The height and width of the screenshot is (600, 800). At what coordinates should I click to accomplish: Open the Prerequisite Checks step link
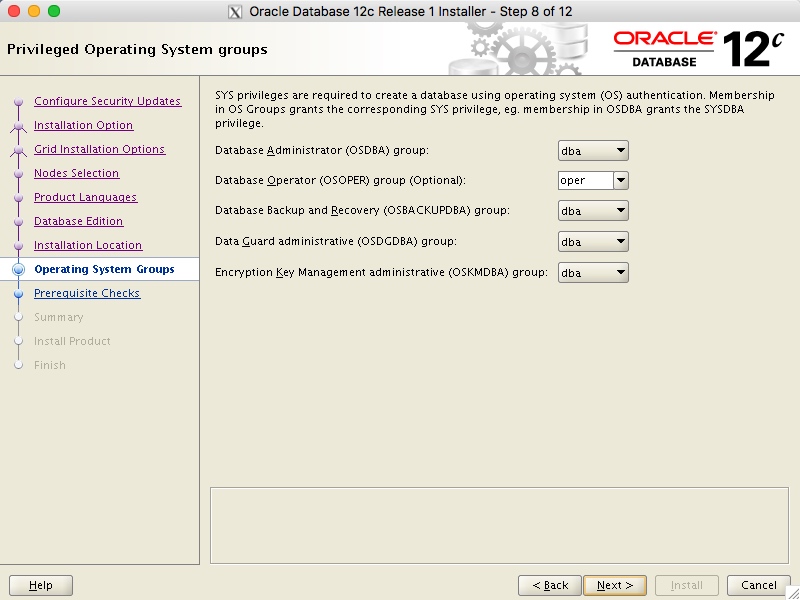tap(87, 293)
